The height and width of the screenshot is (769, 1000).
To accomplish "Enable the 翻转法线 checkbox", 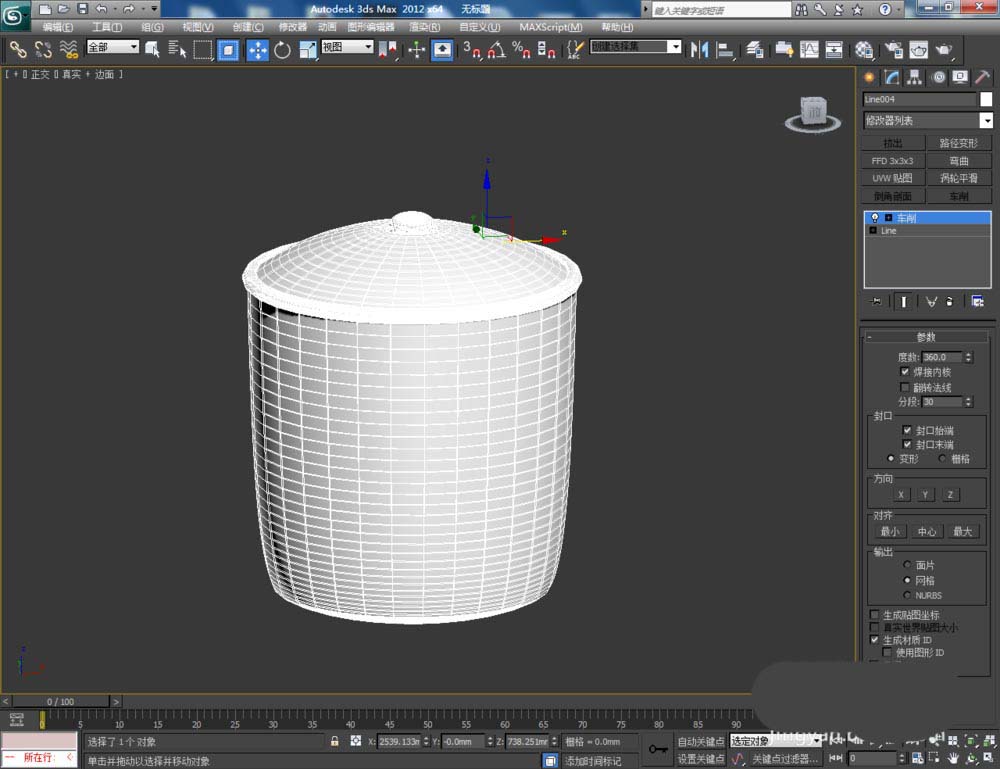I will (x=906, y=387).
